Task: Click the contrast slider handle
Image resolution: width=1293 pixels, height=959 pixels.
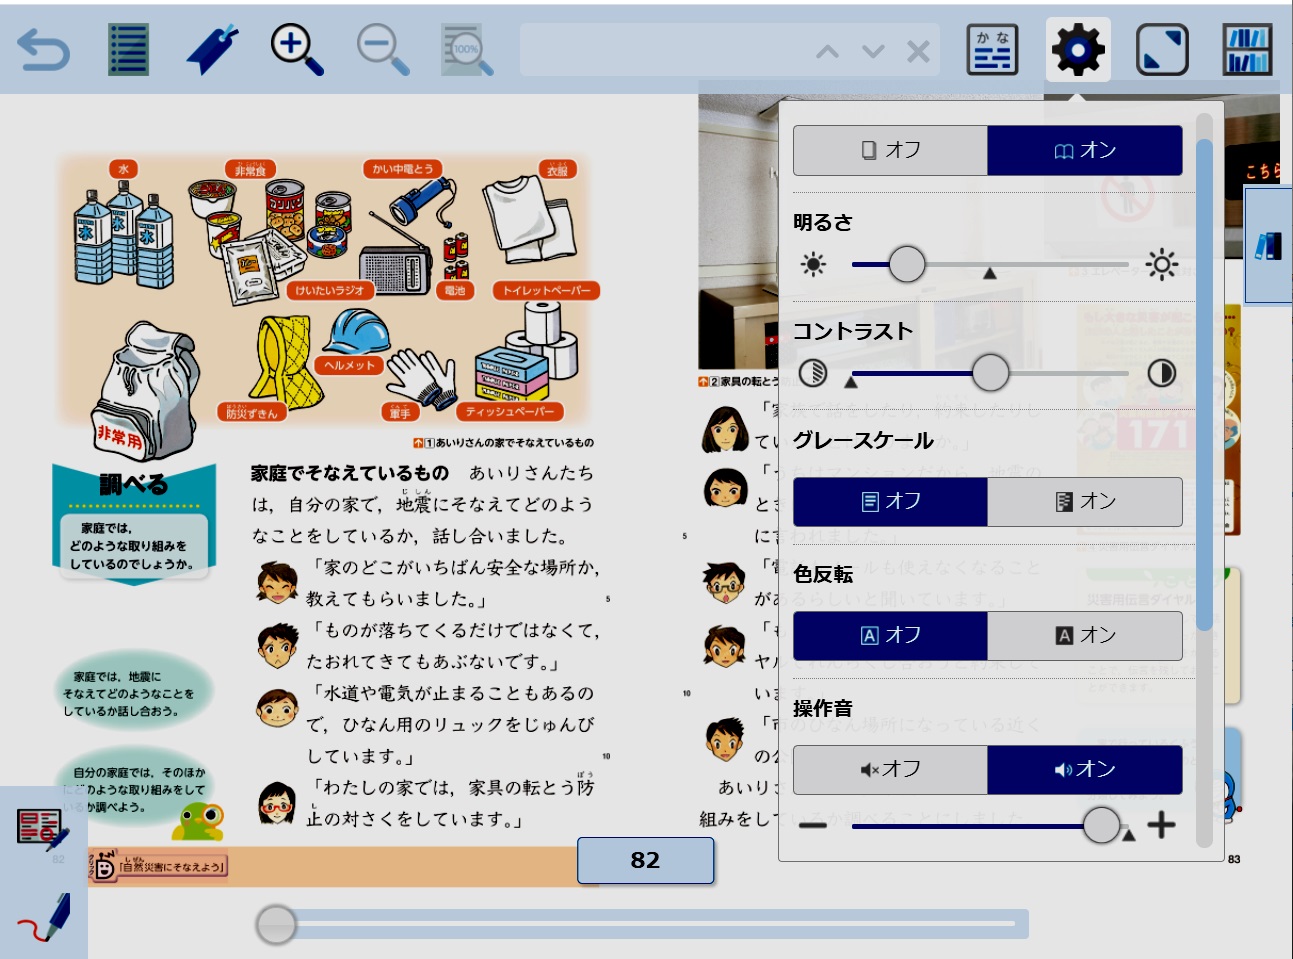Action: (990, 373)
